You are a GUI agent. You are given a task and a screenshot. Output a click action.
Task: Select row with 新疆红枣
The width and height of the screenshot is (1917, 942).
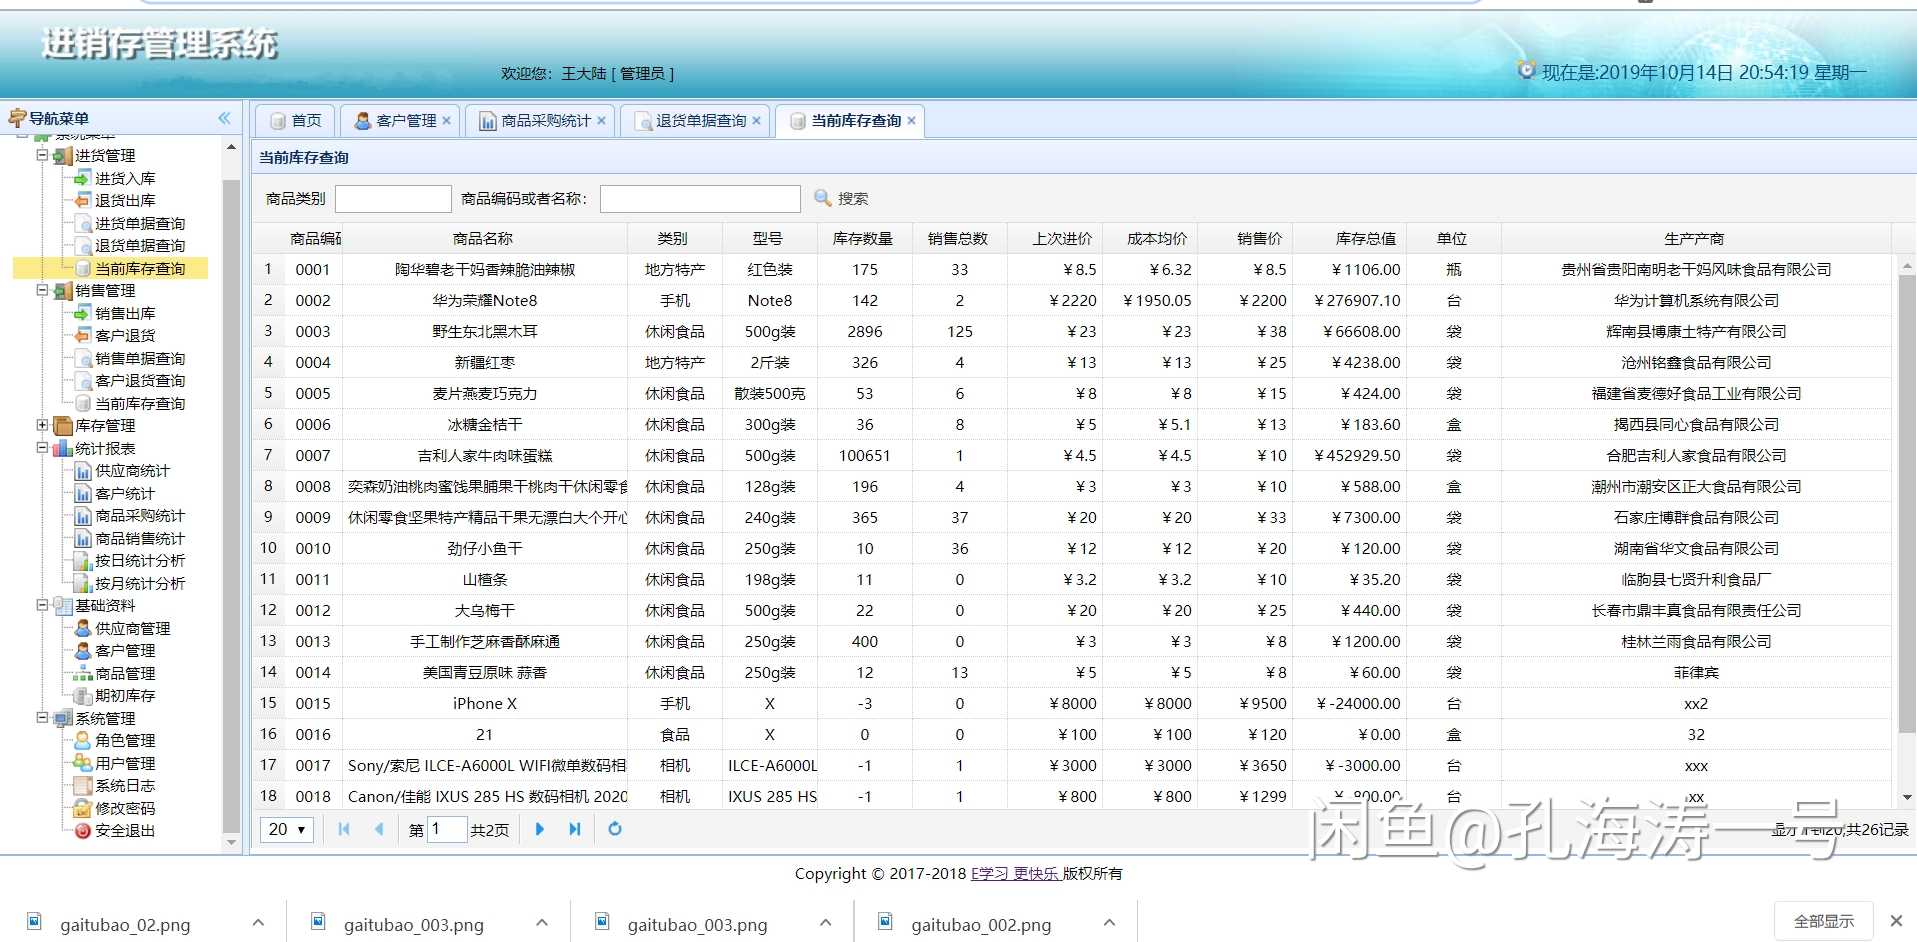click(1072, 362)
